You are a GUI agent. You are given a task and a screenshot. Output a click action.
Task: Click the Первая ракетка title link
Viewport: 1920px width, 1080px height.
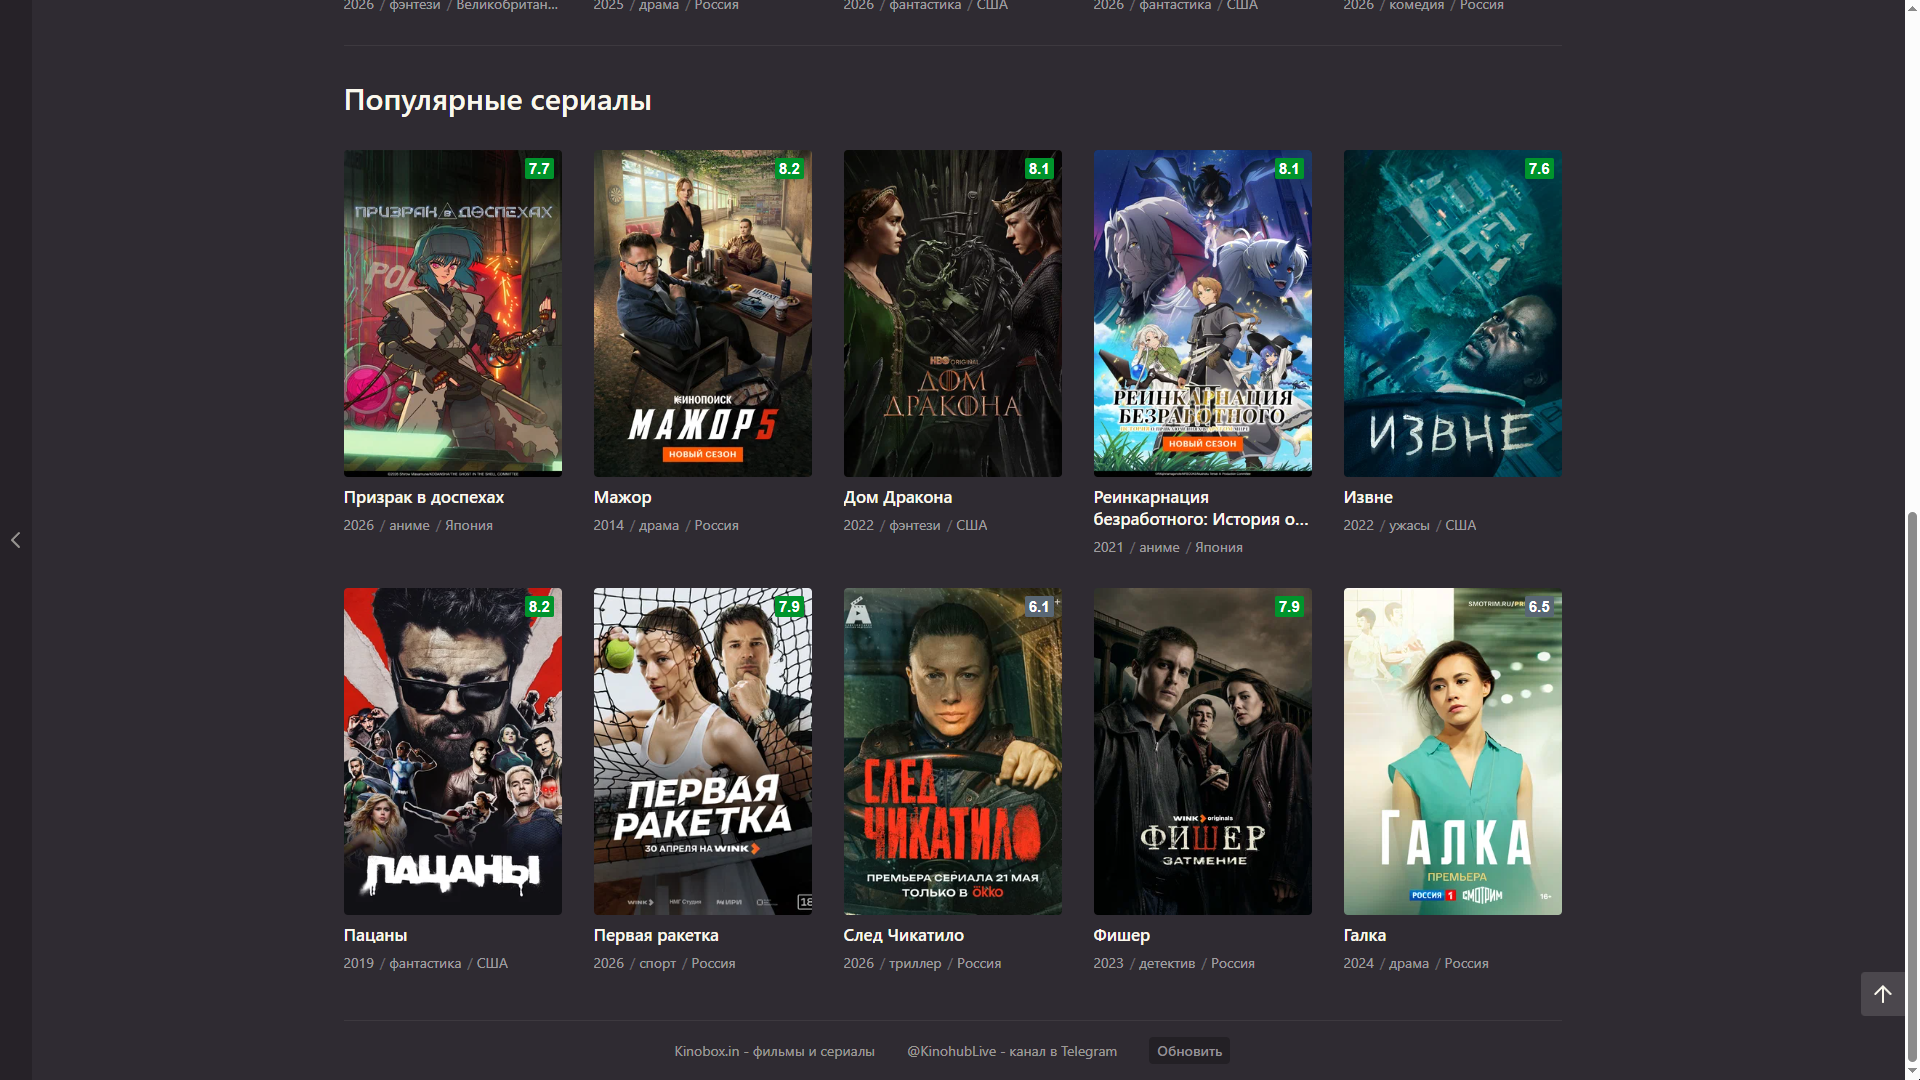point(656,935)
